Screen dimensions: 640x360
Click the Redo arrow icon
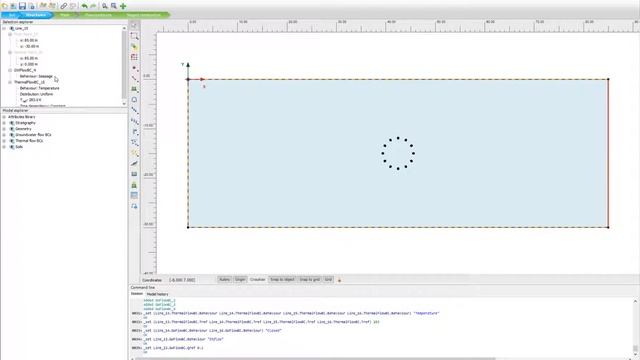click(93, 6)
